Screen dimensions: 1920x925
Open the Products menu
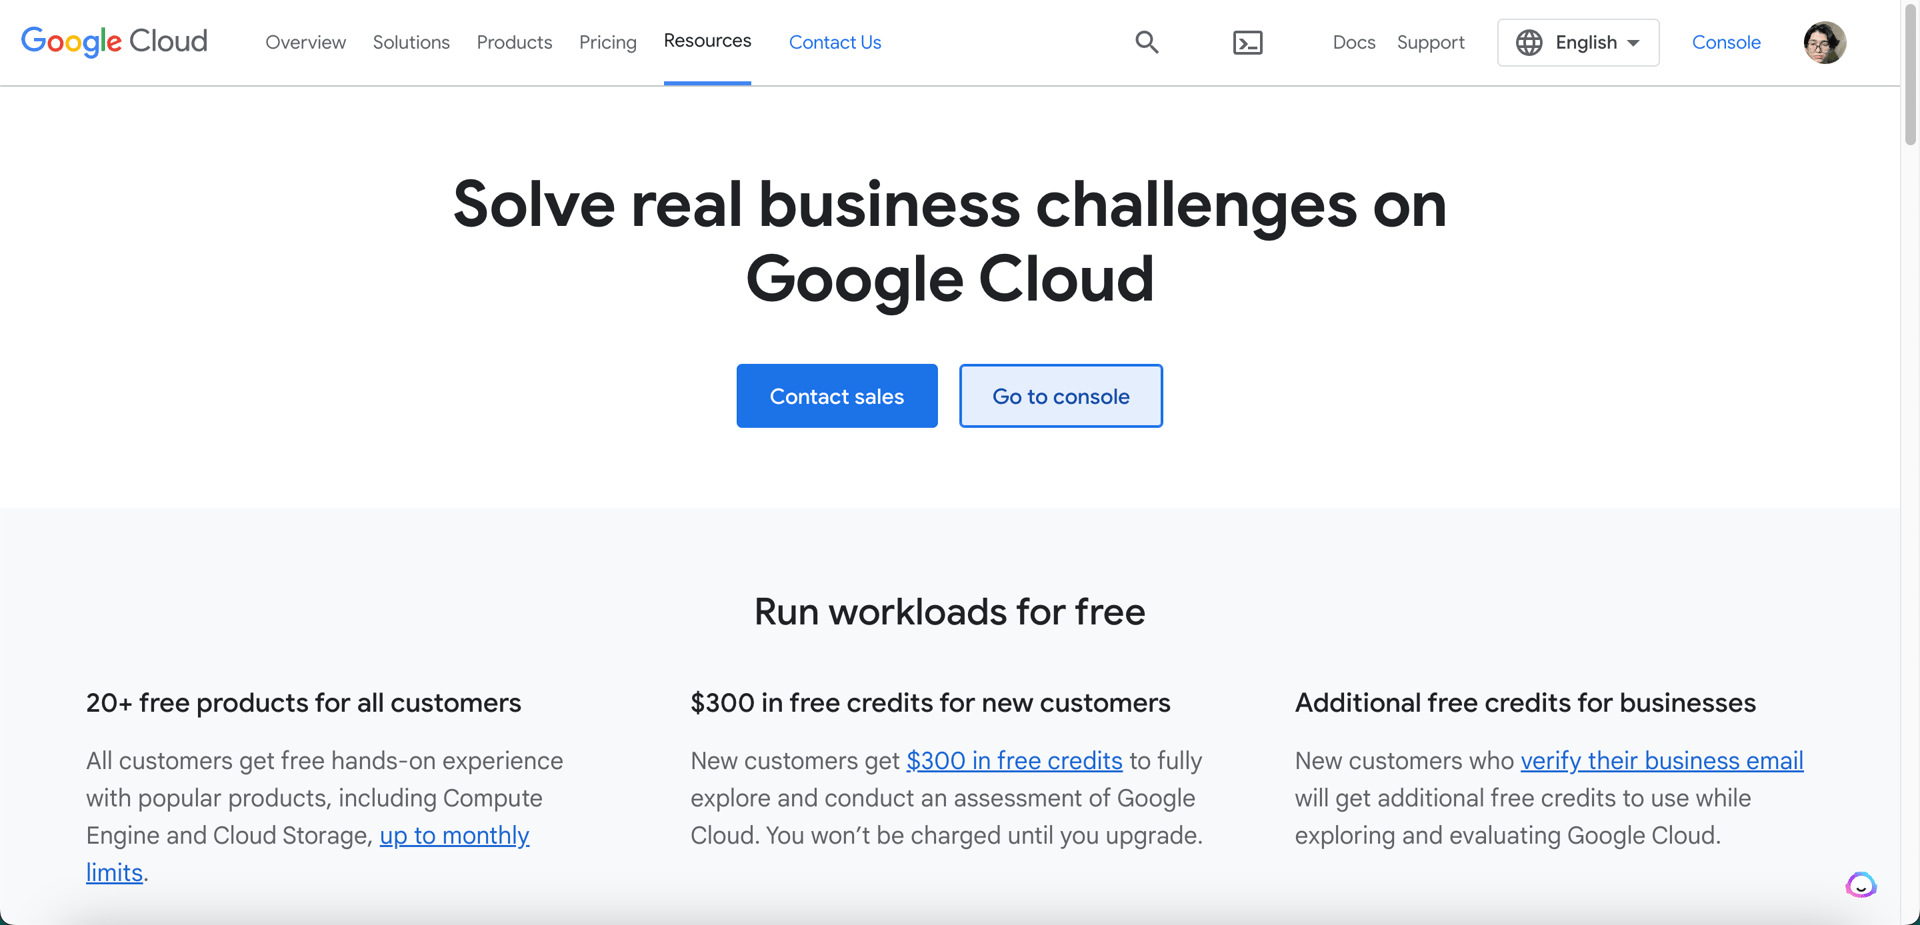tap(514, 42)
